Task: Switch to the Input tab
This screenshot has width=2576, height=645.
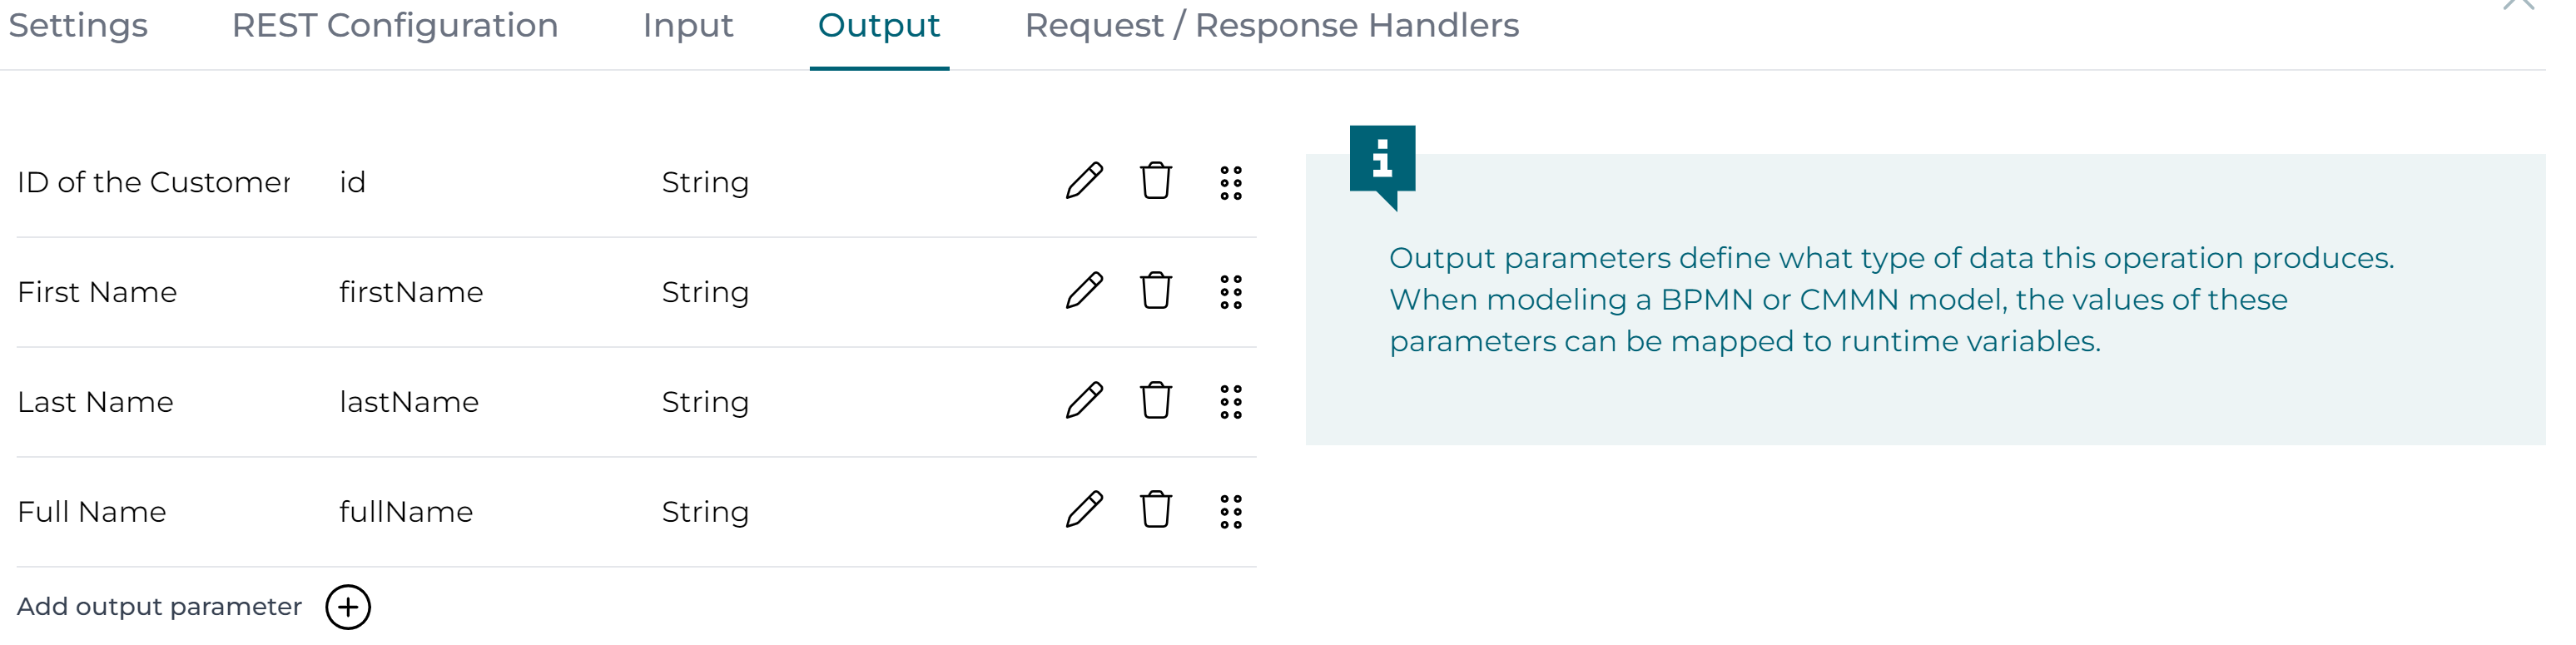Action: pyautogui.click(x=689, y=27)
